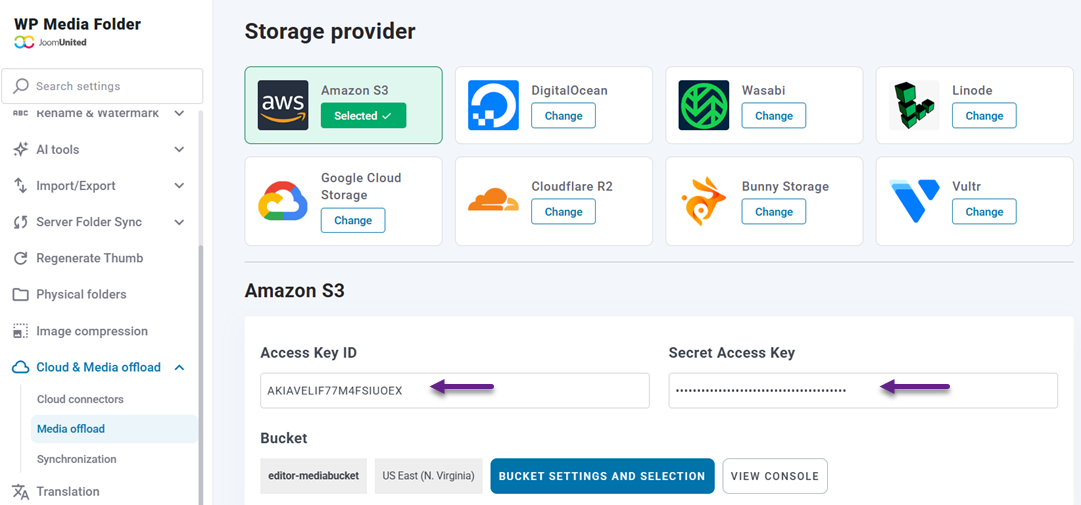1081x505 pixels.
Task: Click the search magnifier icon
Action: [21, 86]
